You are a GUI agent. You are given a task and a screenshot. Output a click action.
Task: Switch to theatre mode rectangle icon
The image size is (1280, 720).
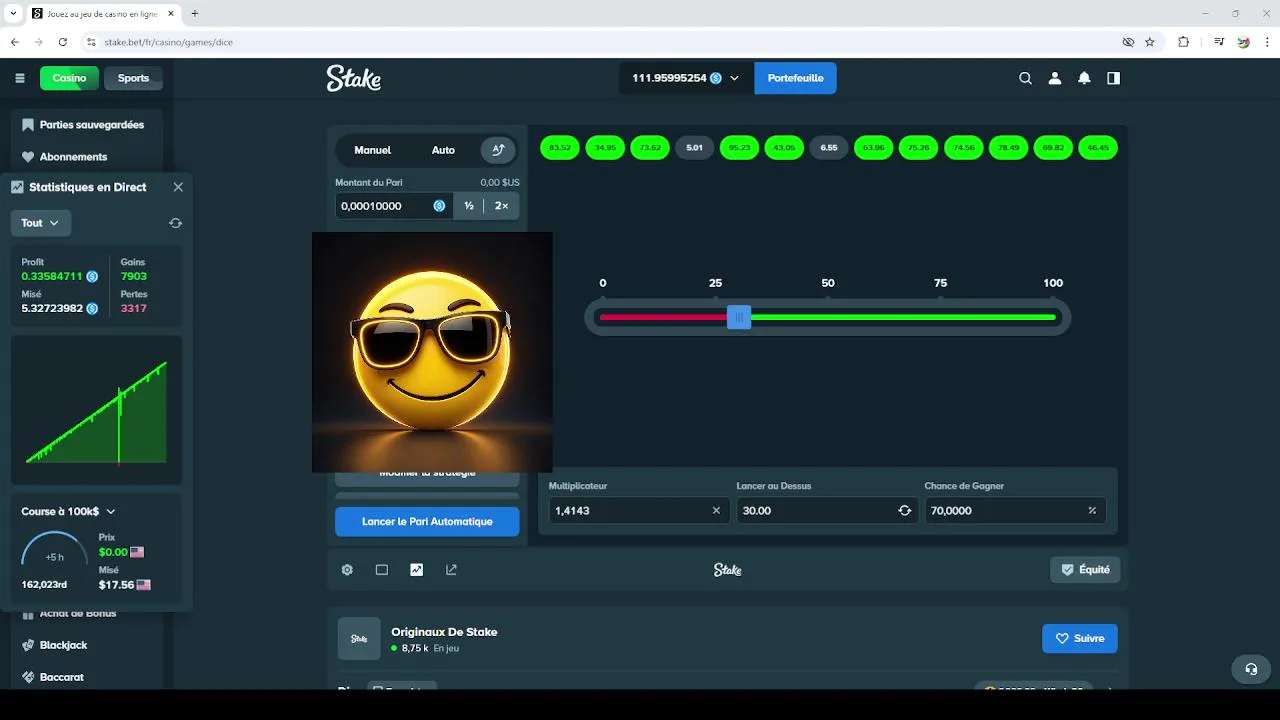(382, 570)
